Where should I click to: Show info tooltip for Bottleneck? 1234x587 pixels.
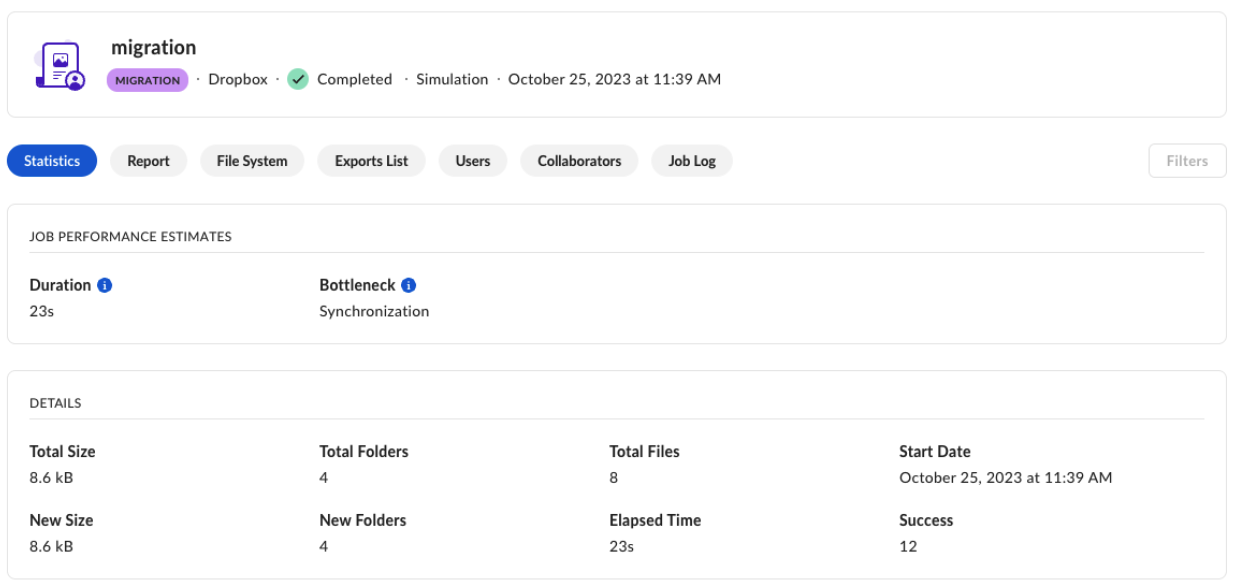[408, 285]
